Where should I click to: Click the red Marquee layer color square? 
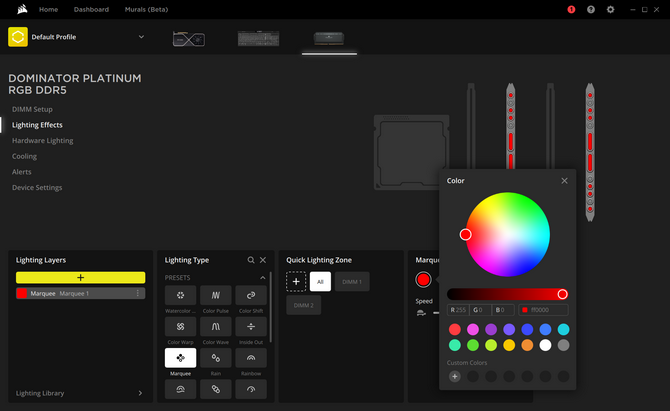pos(22,294)
